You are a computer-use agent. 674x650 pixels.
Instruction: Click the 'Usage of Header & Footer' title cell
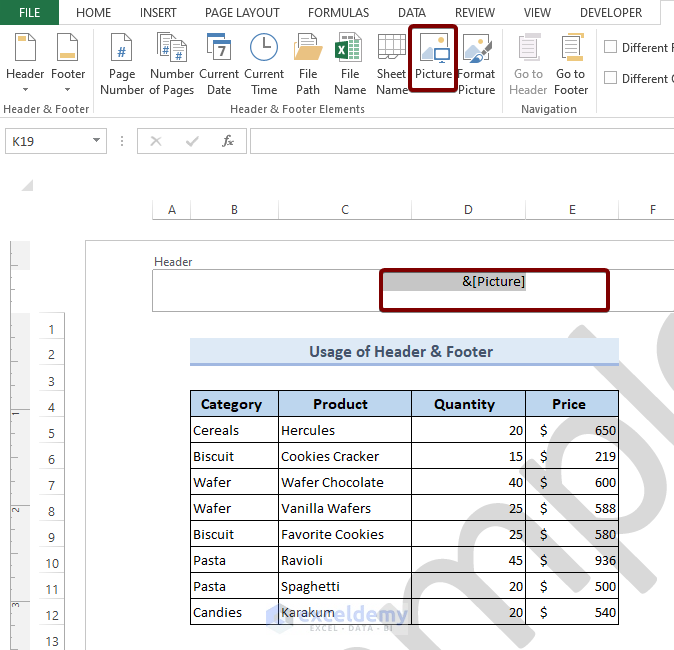(x=404, y=352)
